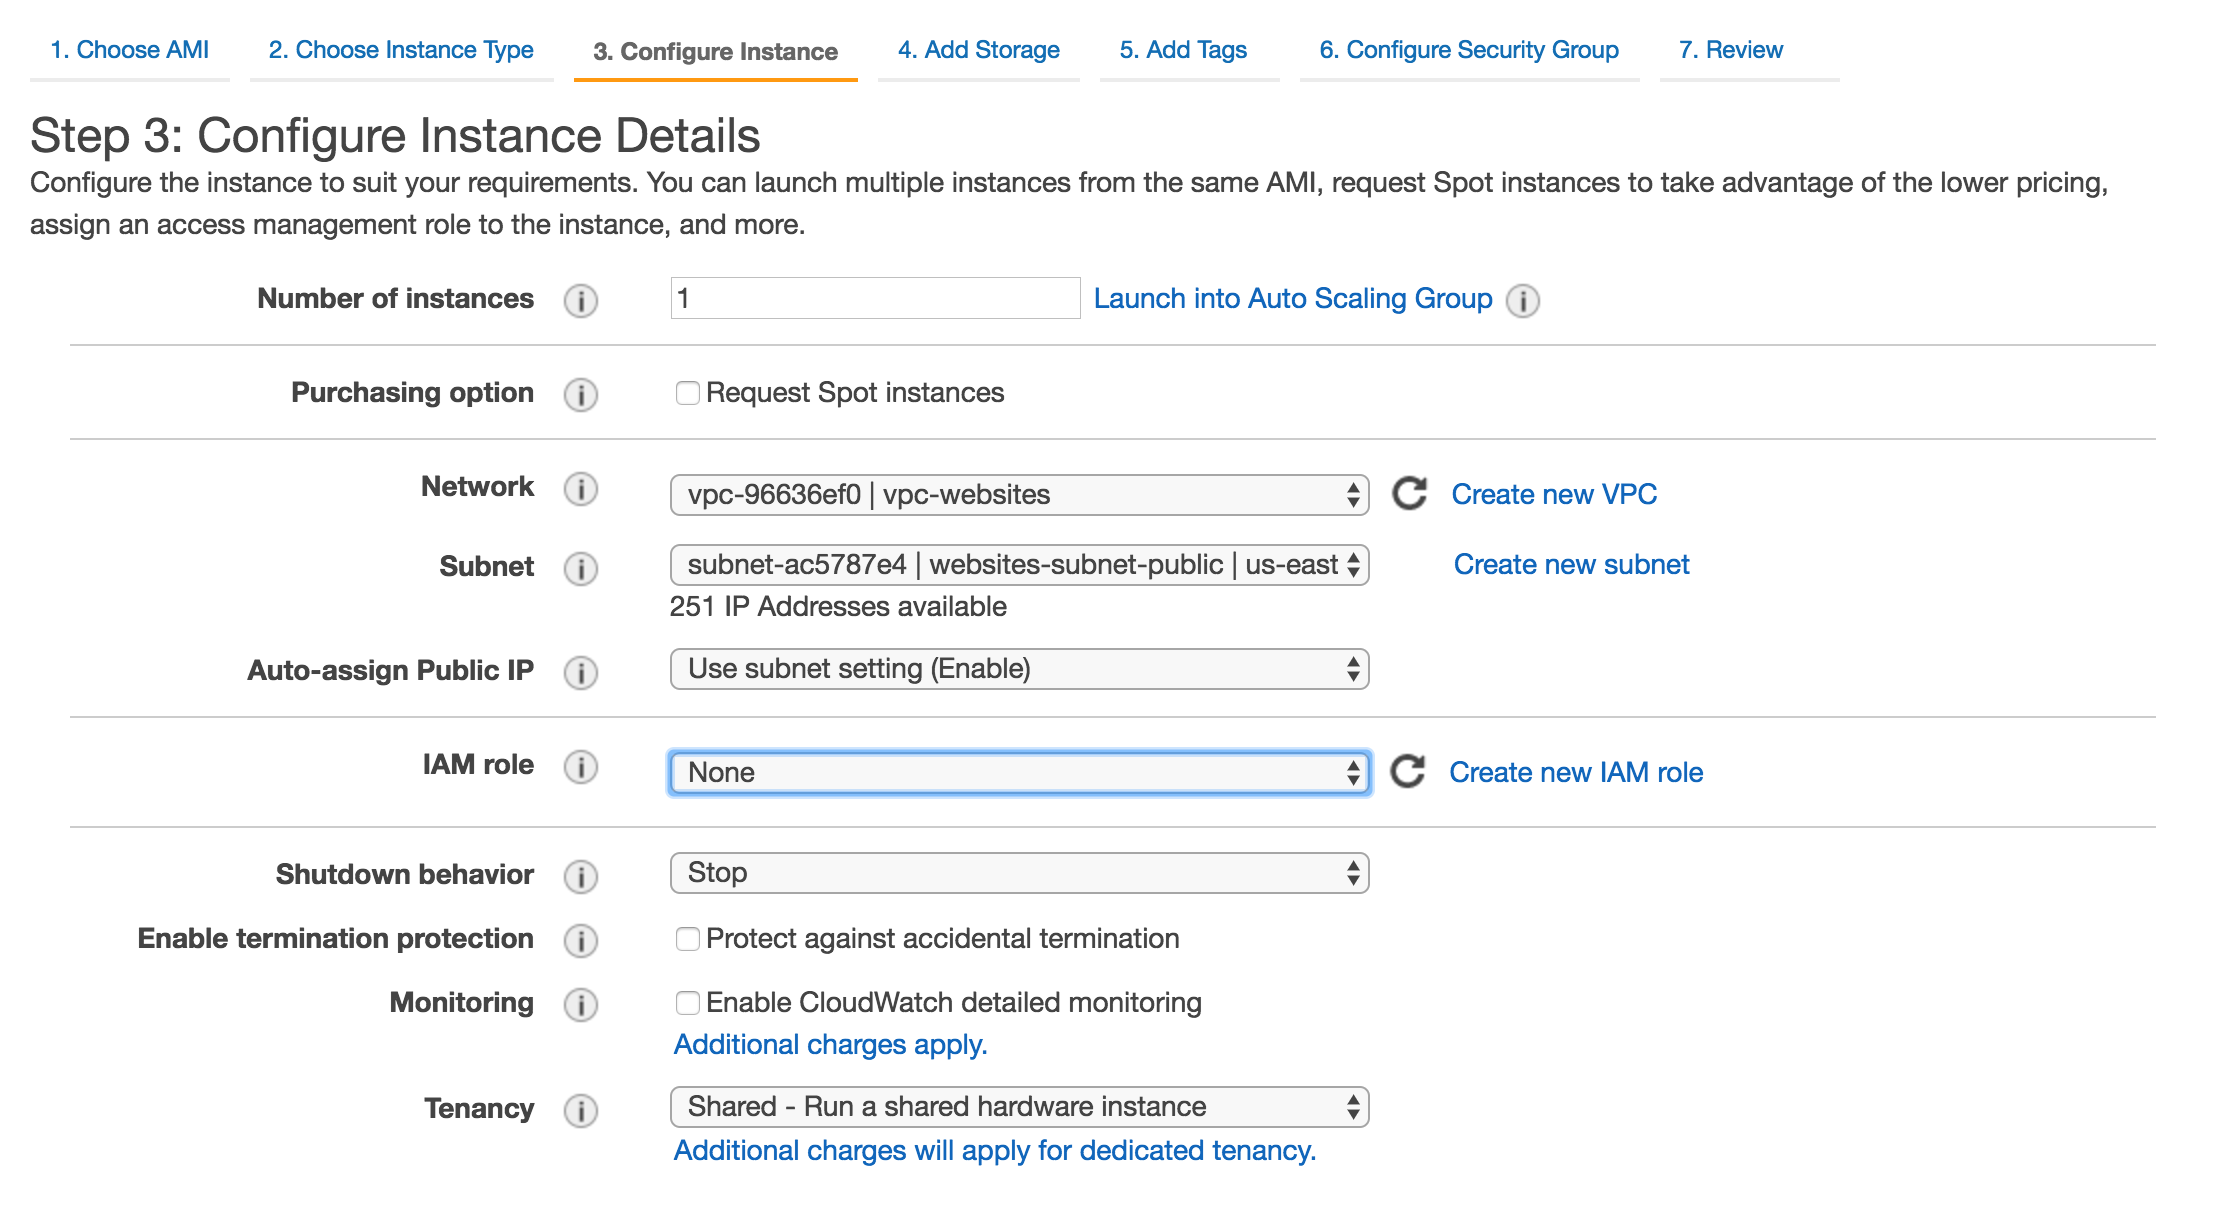Click the info icon beside Monitoring

tap(580, 1004)
